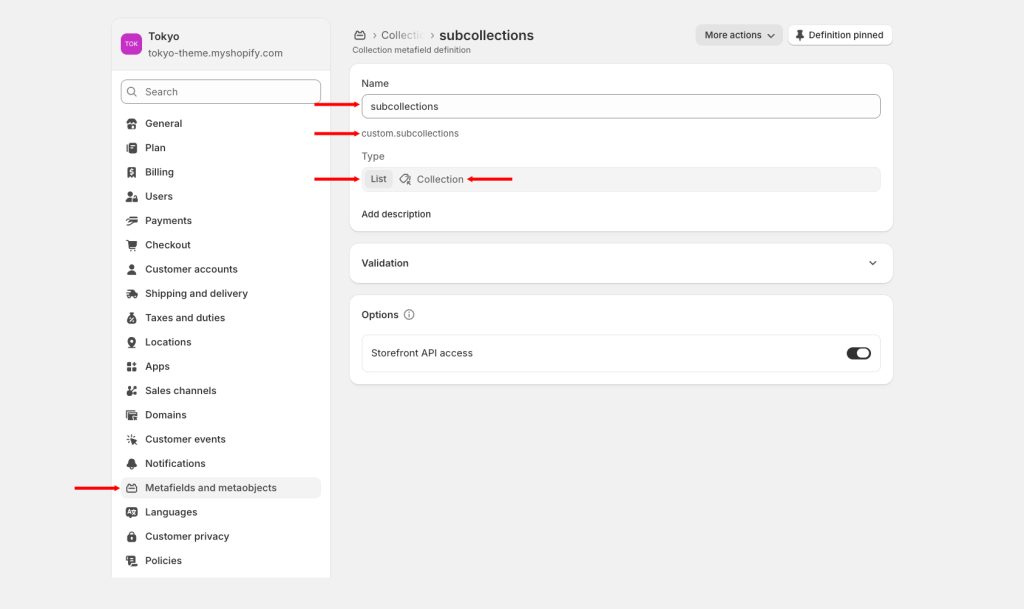
Task: Select Checkout in settings menu
Action: pos(221,245)
